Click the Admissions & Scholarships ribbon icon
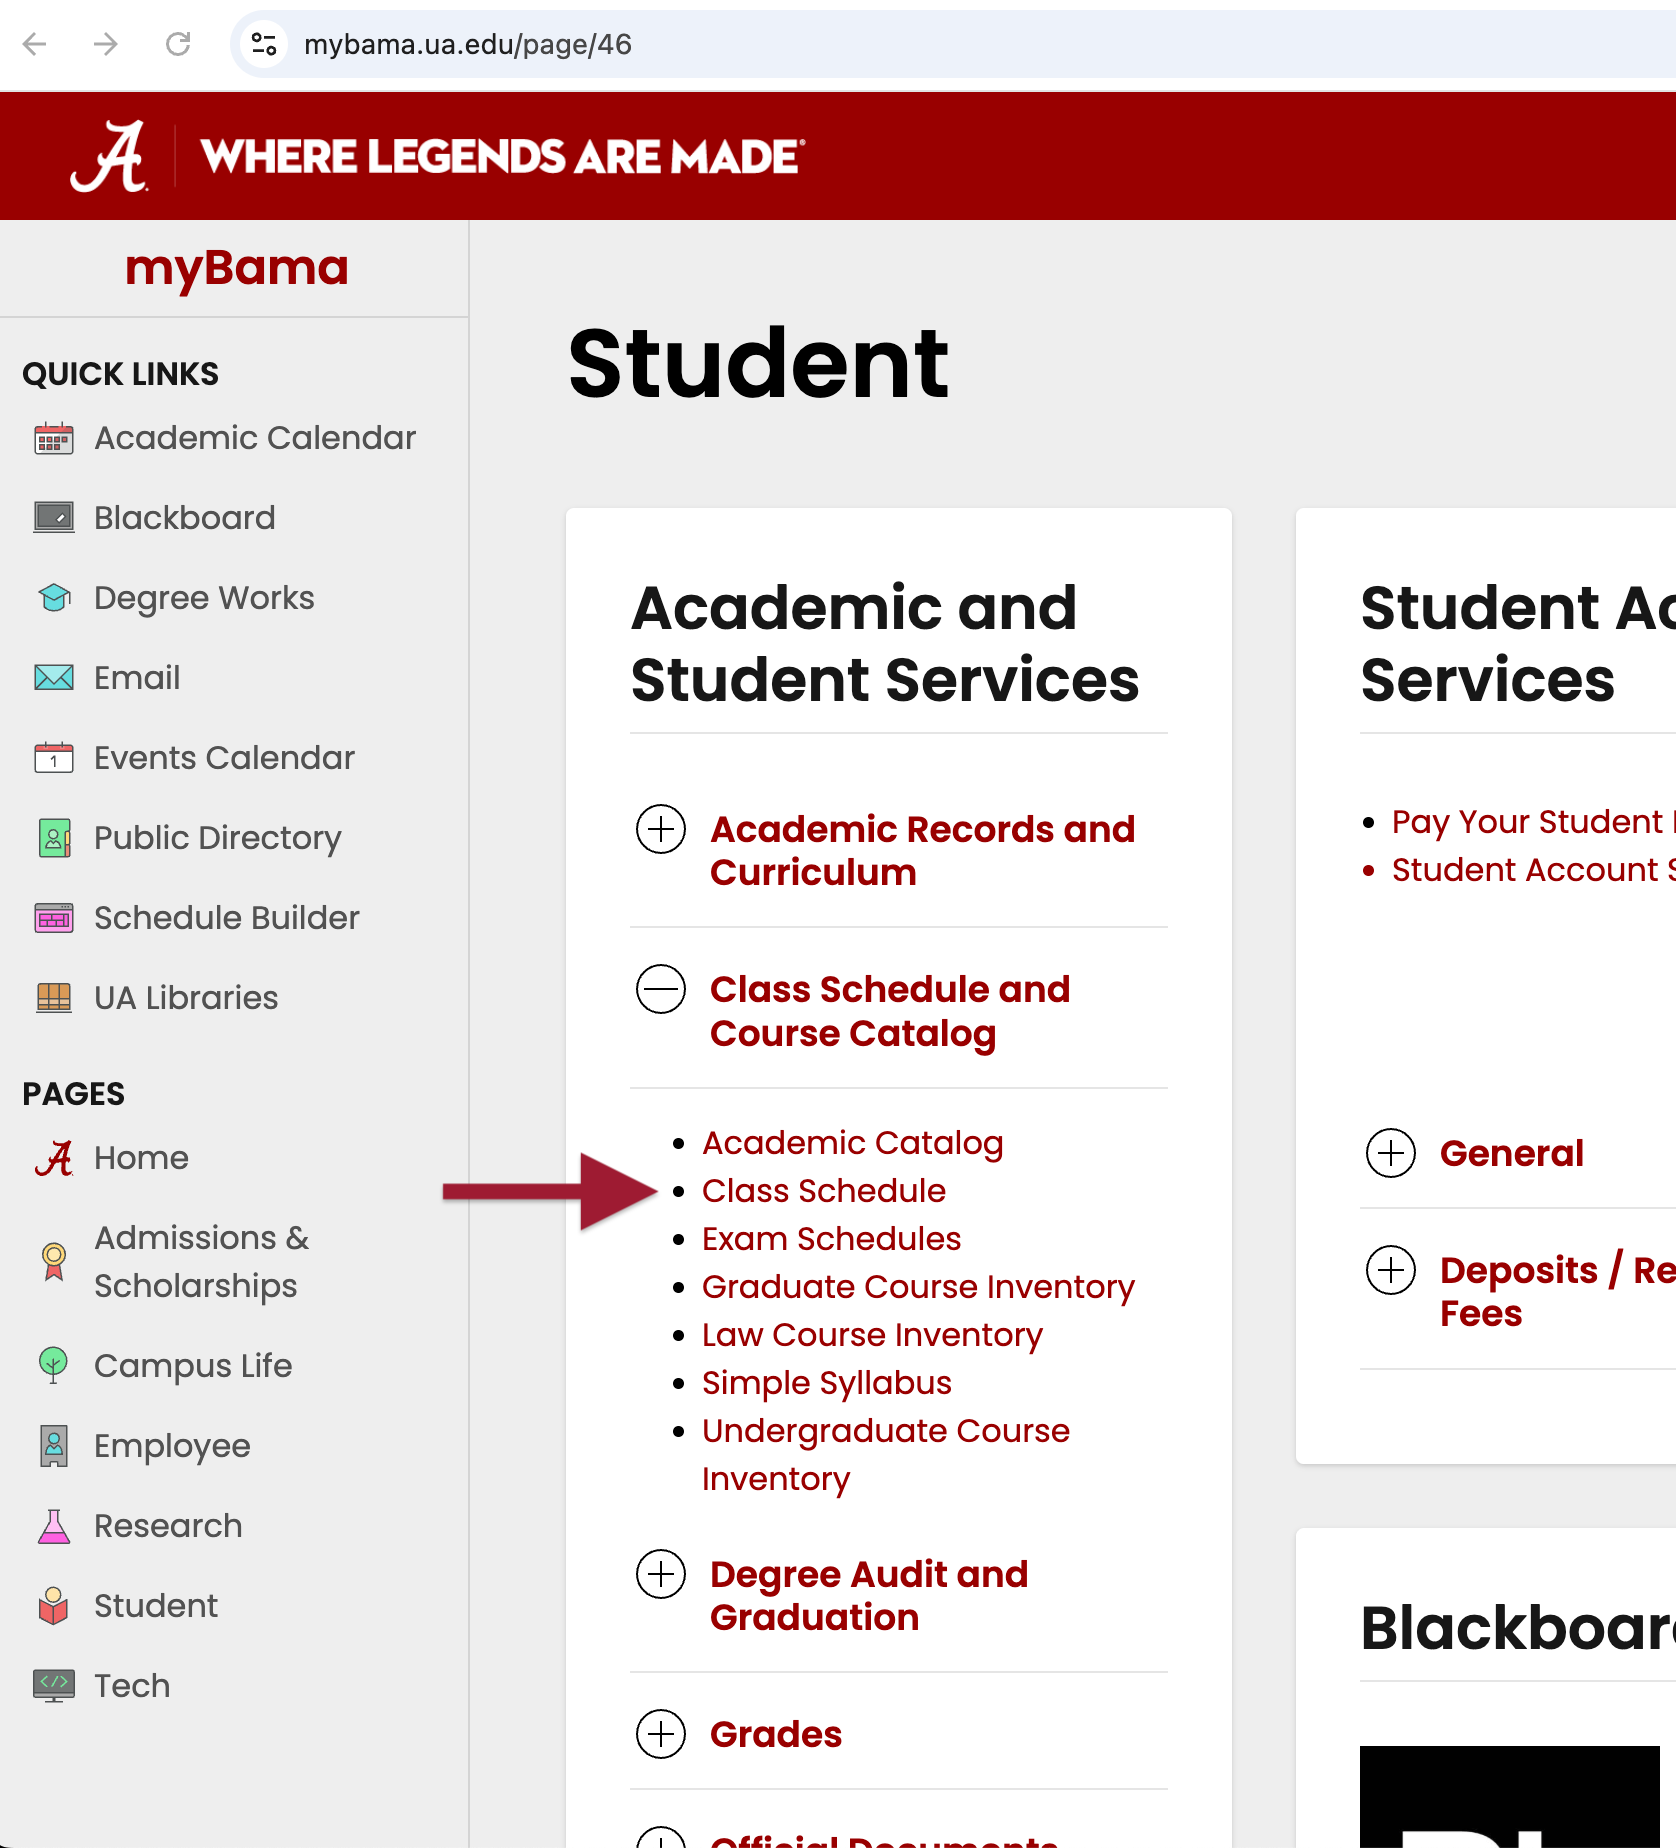Viewport: 1676px width, 1848px height. click(54, 1262)
